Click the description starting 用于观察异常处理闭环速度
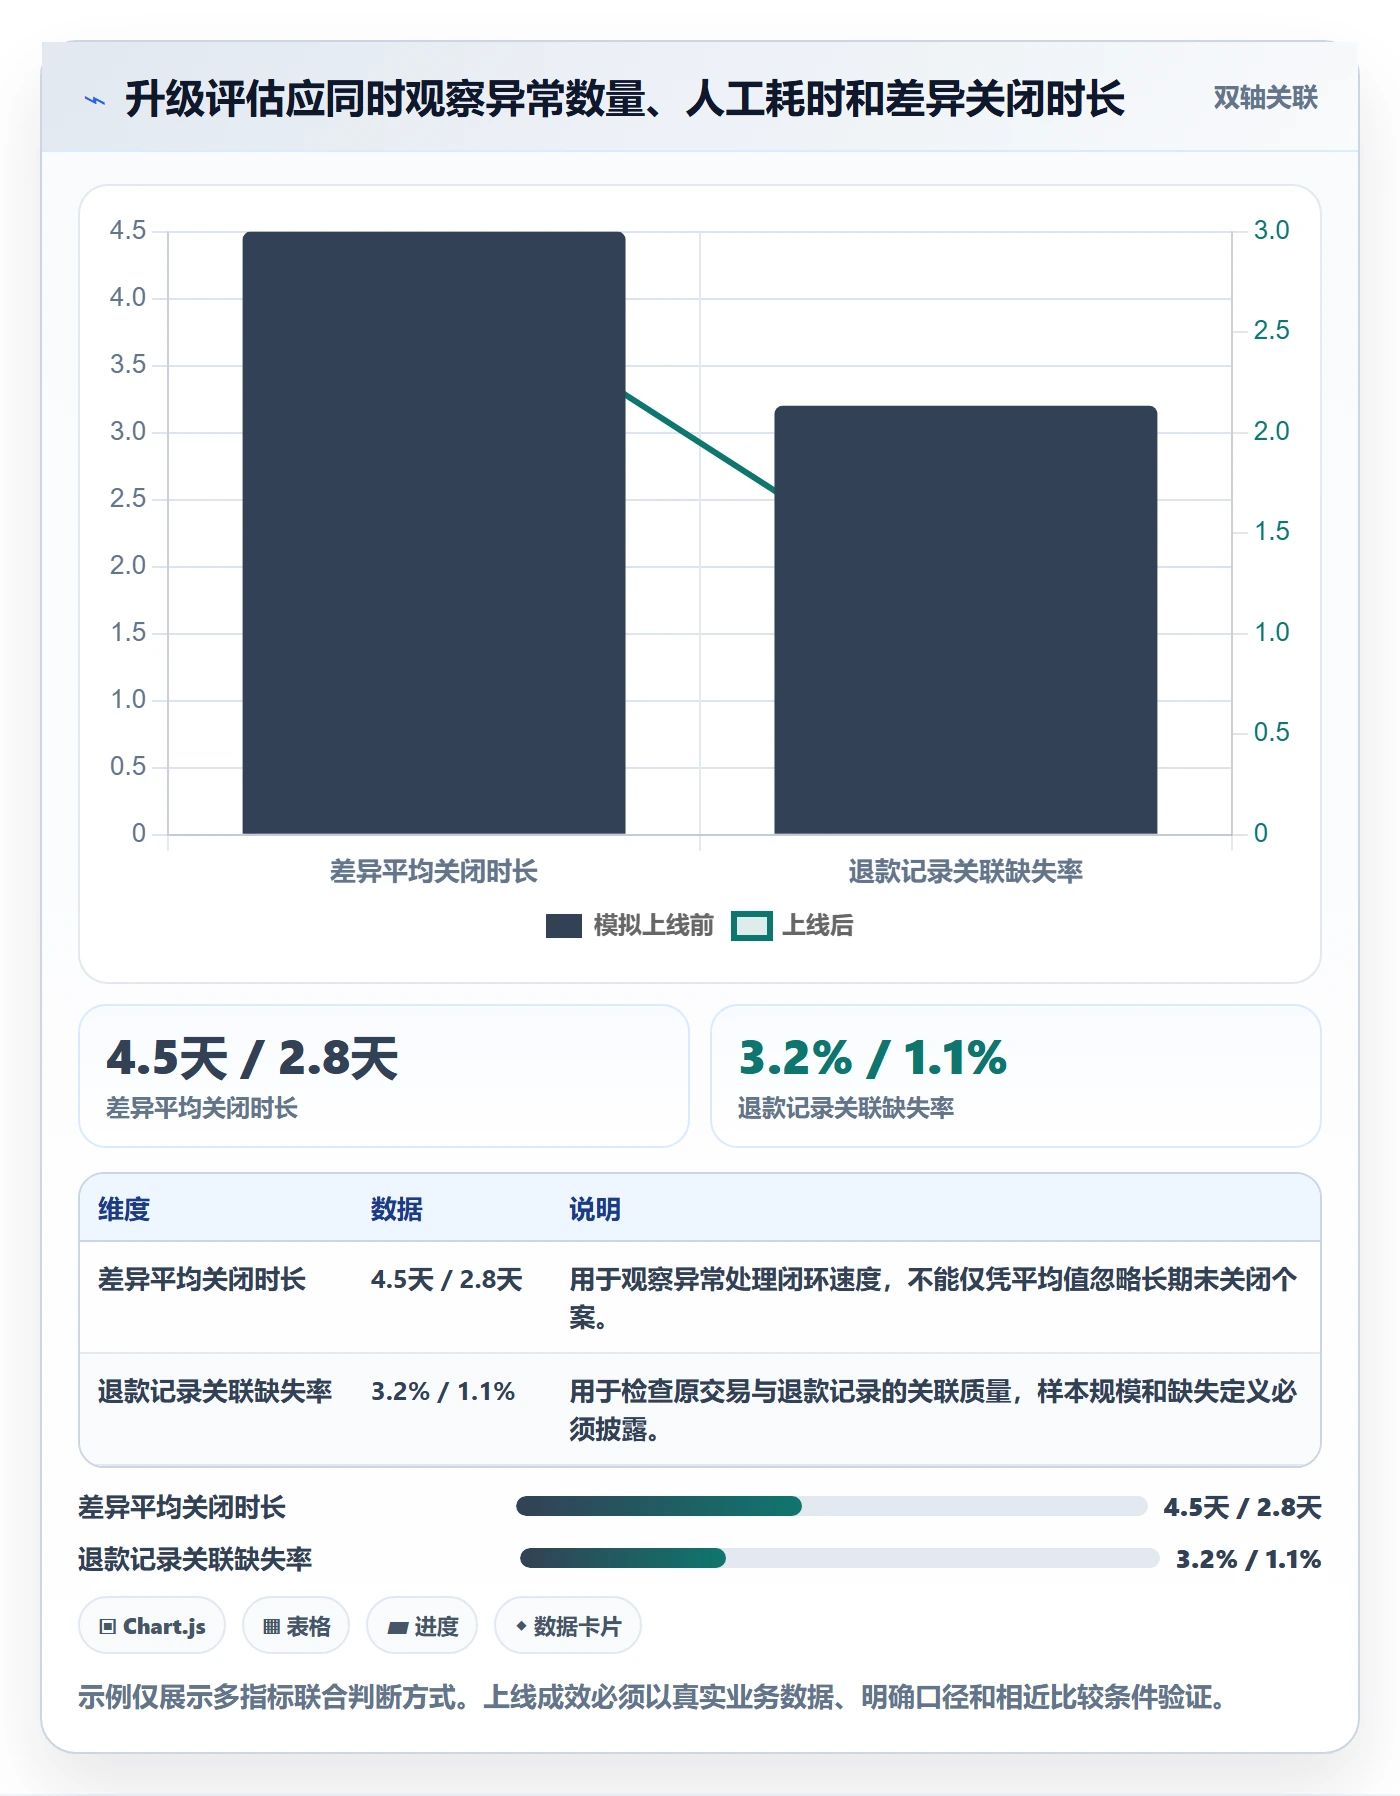The width and height of the screenshot is (1400, 1796). tap(934, 1298)
